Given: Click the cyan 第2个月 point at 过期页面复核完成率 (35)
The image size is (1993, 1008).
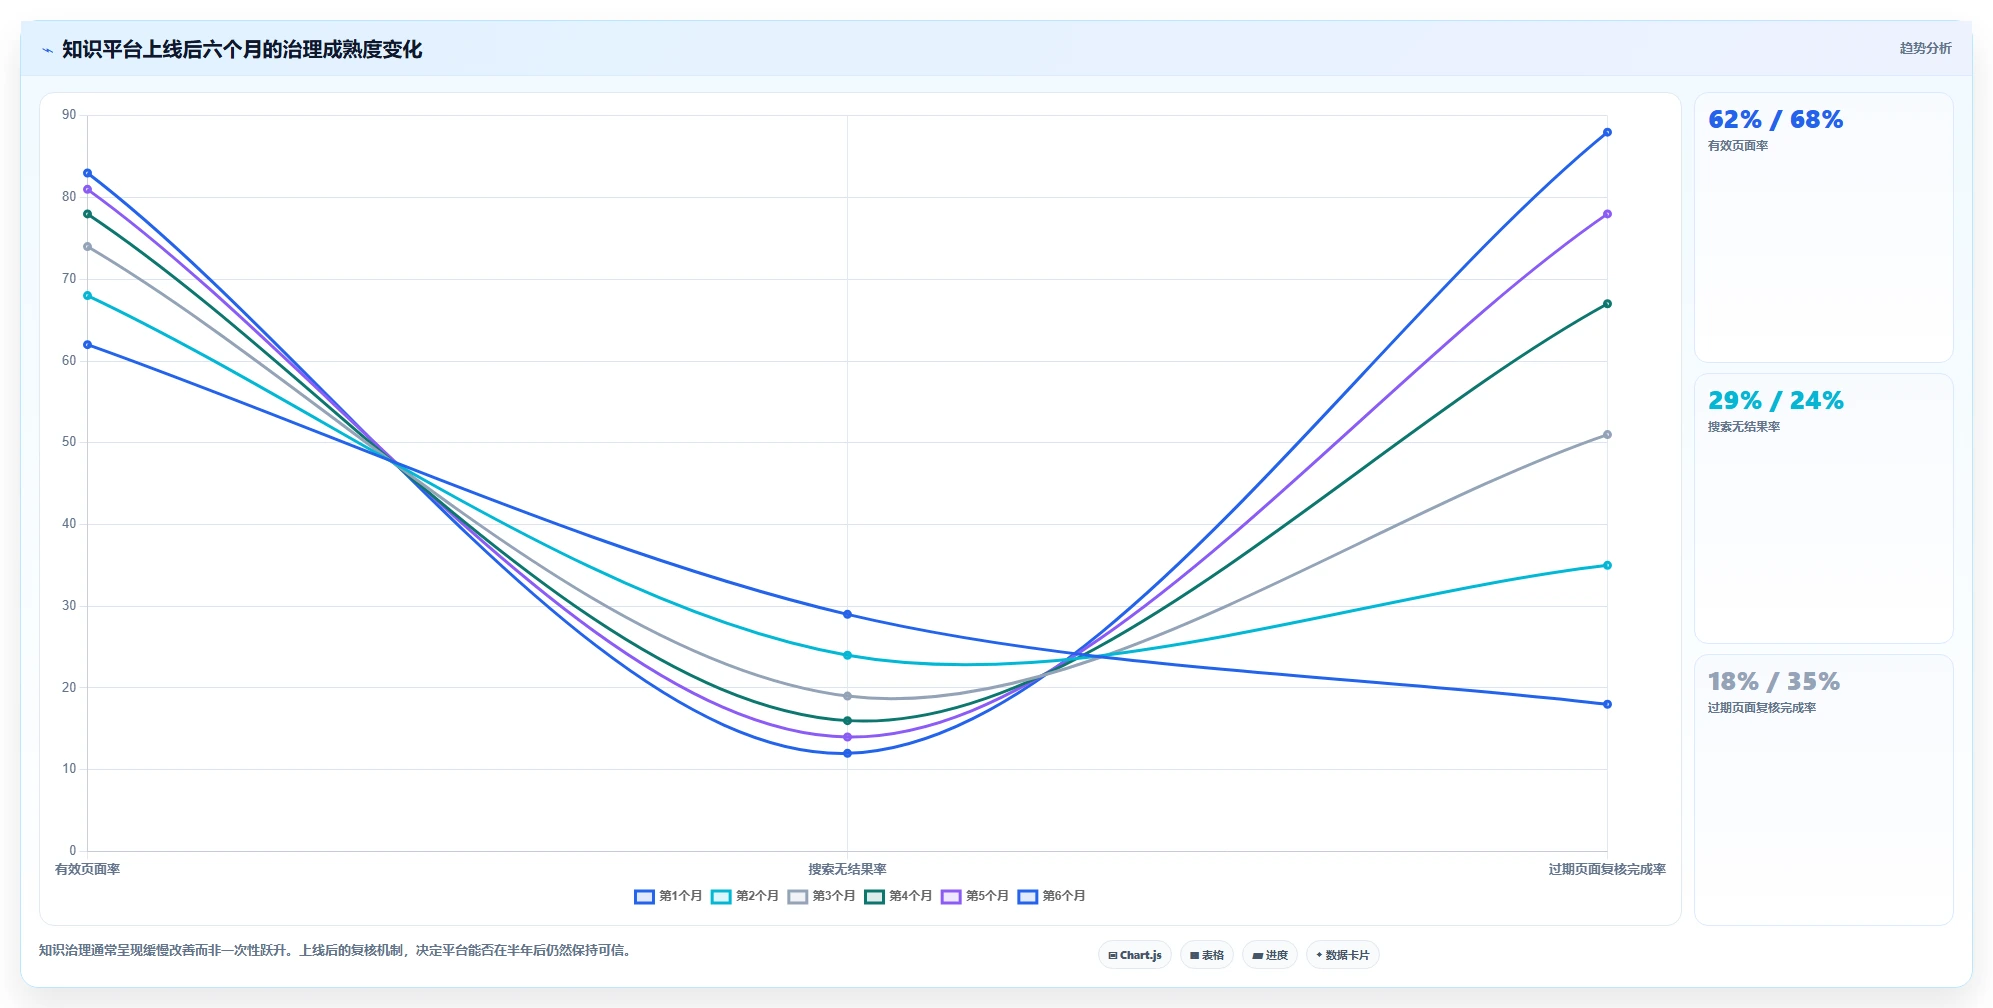Looking at the screenshot, I should [1607, 565].
